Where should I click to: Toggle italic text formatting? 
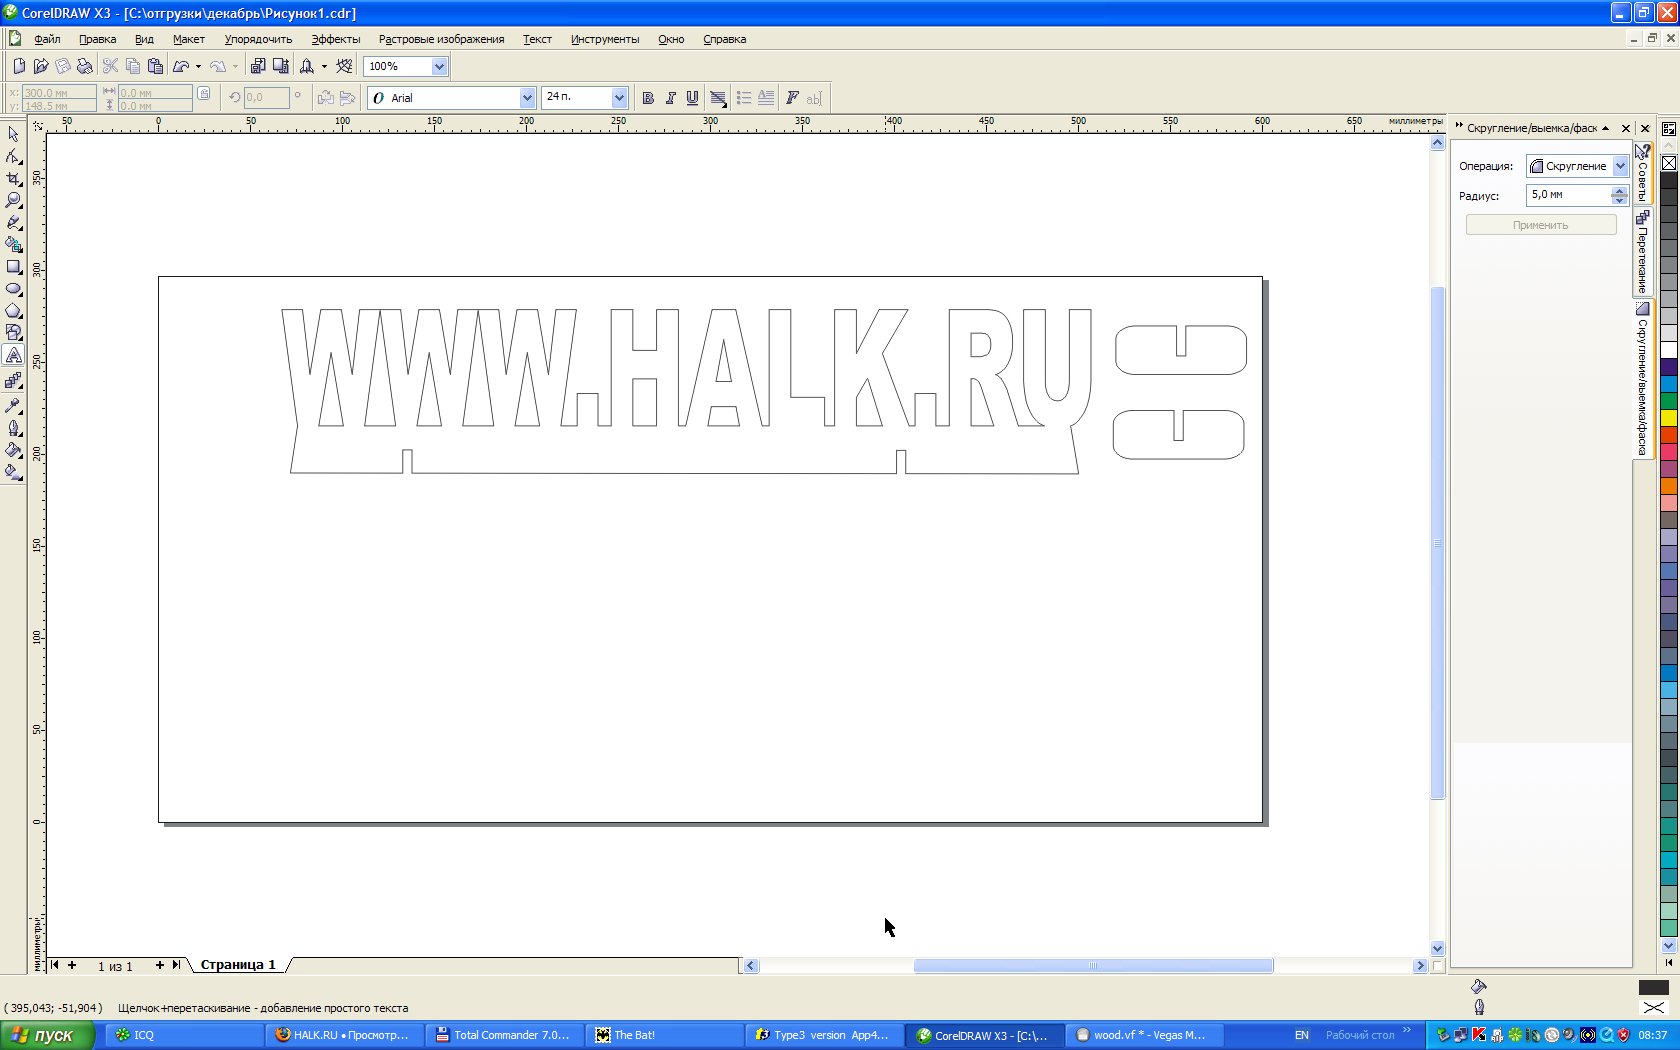[670, 98]
